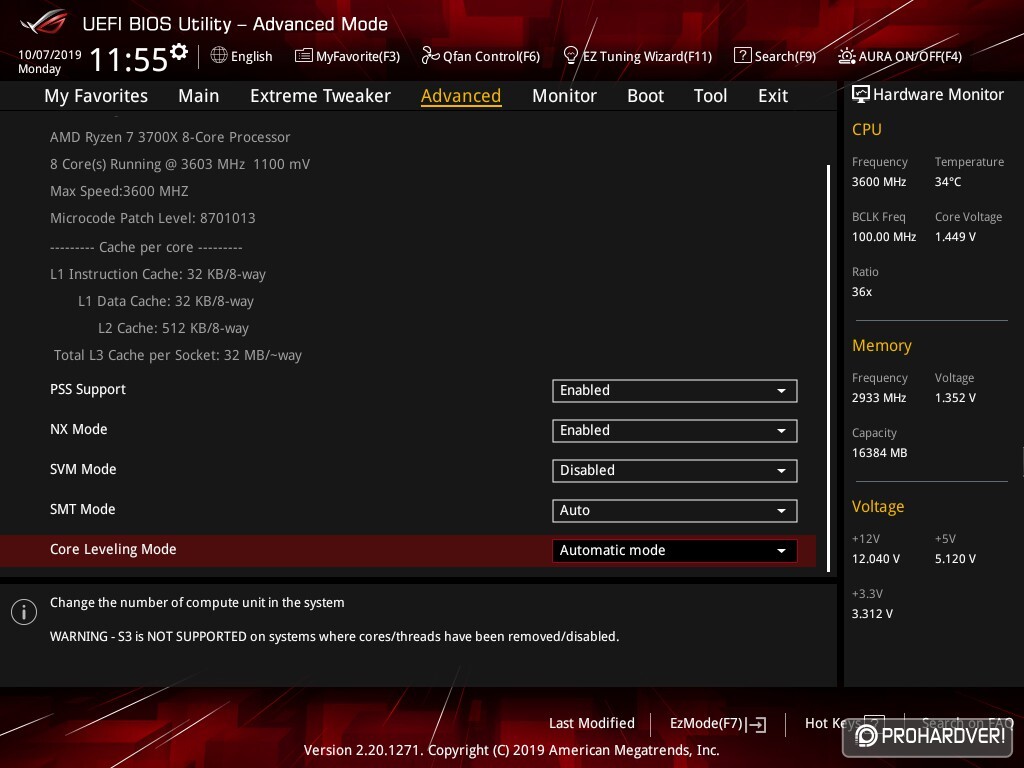Click the EzMode exit arrow icon
The width and height of the screenshot is (1024, 768).
[757, 724]
